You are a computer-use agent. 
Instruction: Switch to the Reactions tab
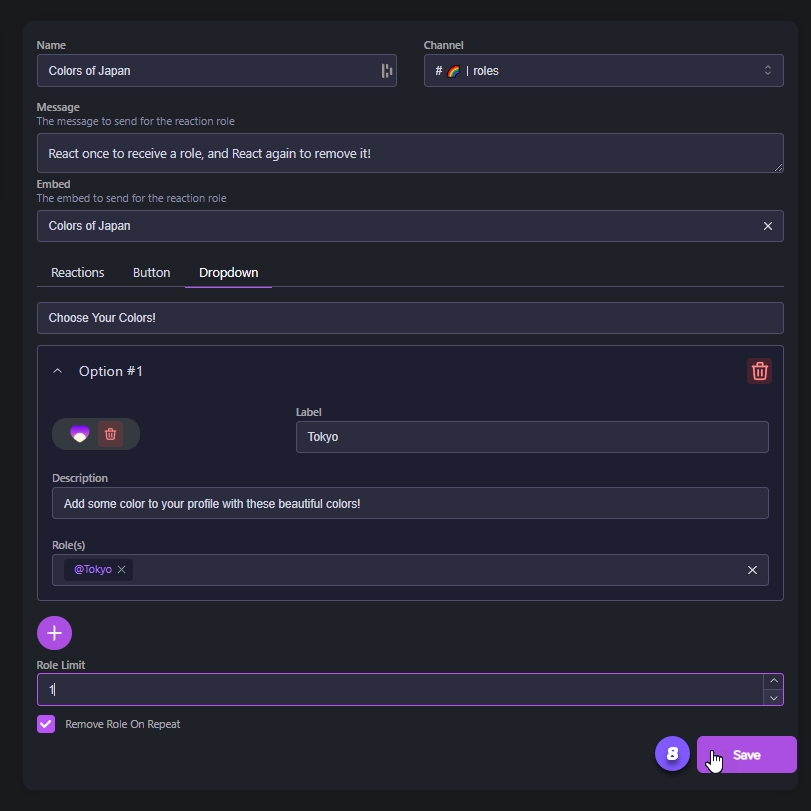tap(78, 273)
